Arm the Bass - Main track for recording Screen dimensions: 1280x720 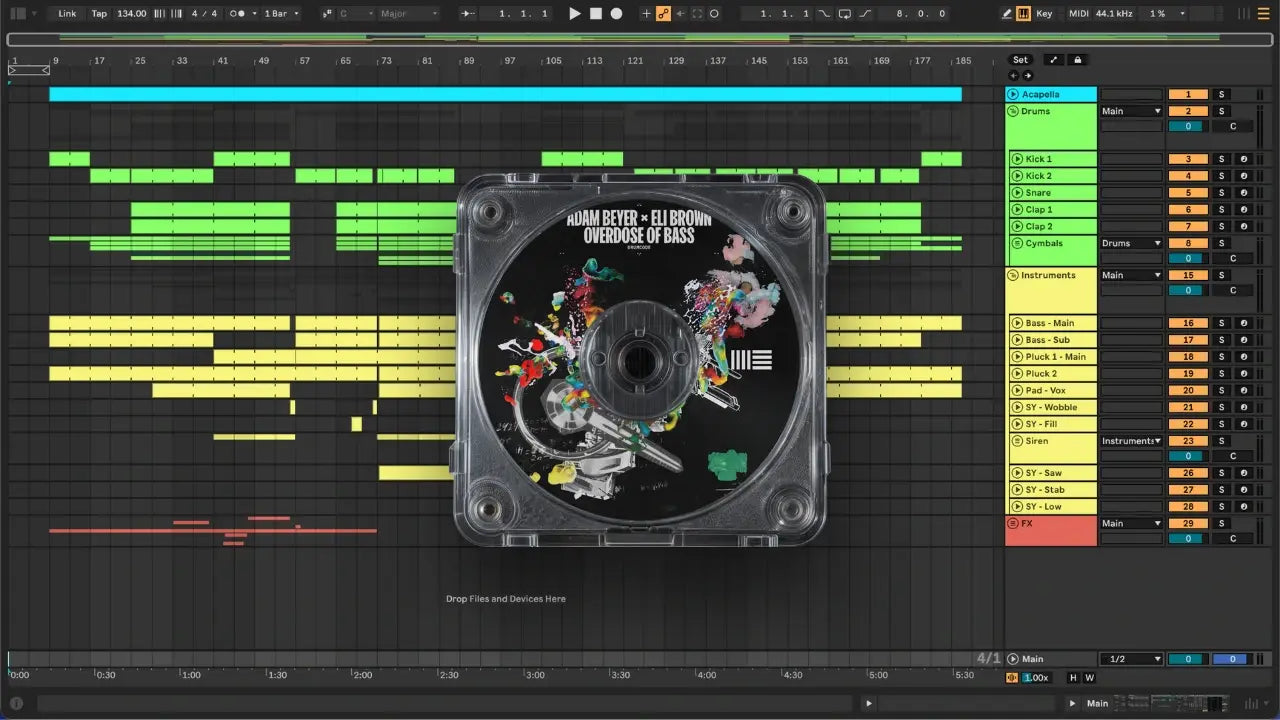[1244, 323]
